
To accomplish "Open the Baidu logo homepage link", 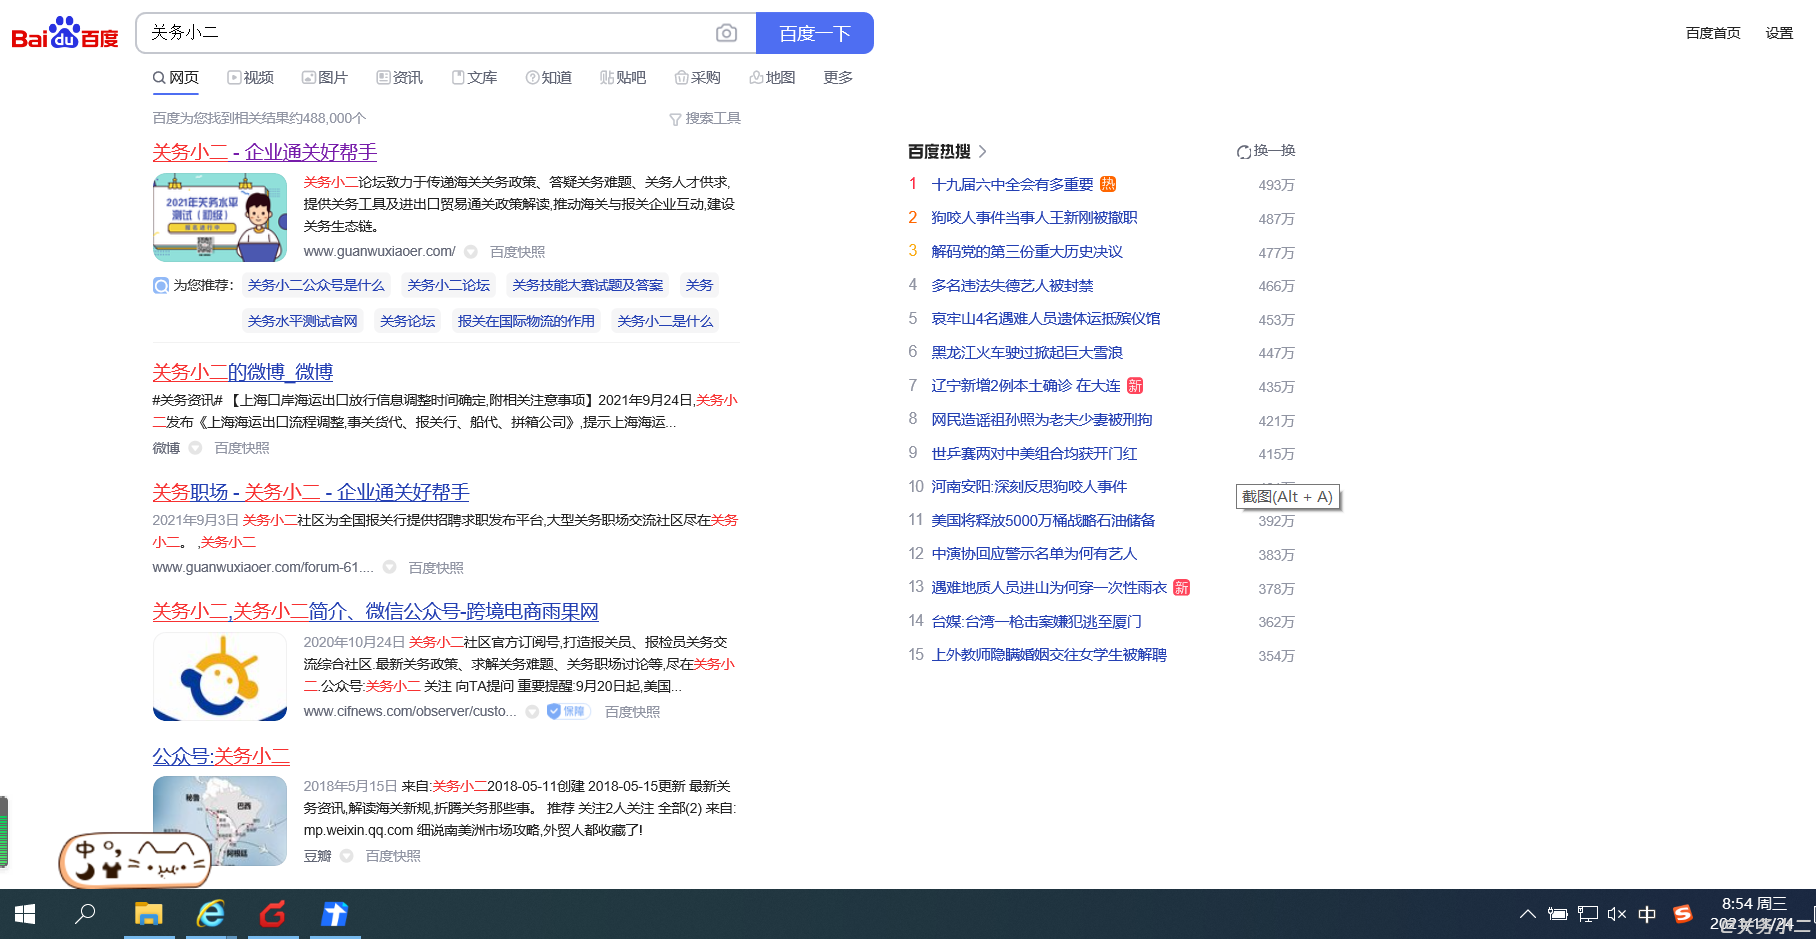I will (65, 33).
